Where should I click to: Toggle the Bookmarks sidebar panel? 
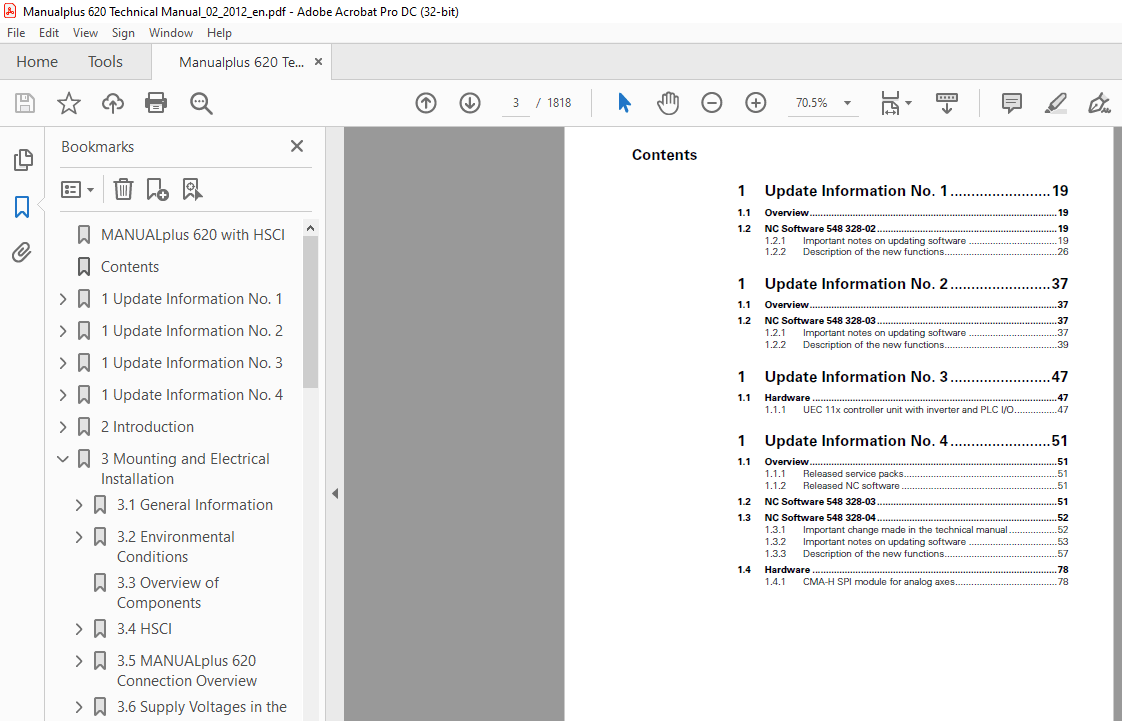(x=21, y=207)
